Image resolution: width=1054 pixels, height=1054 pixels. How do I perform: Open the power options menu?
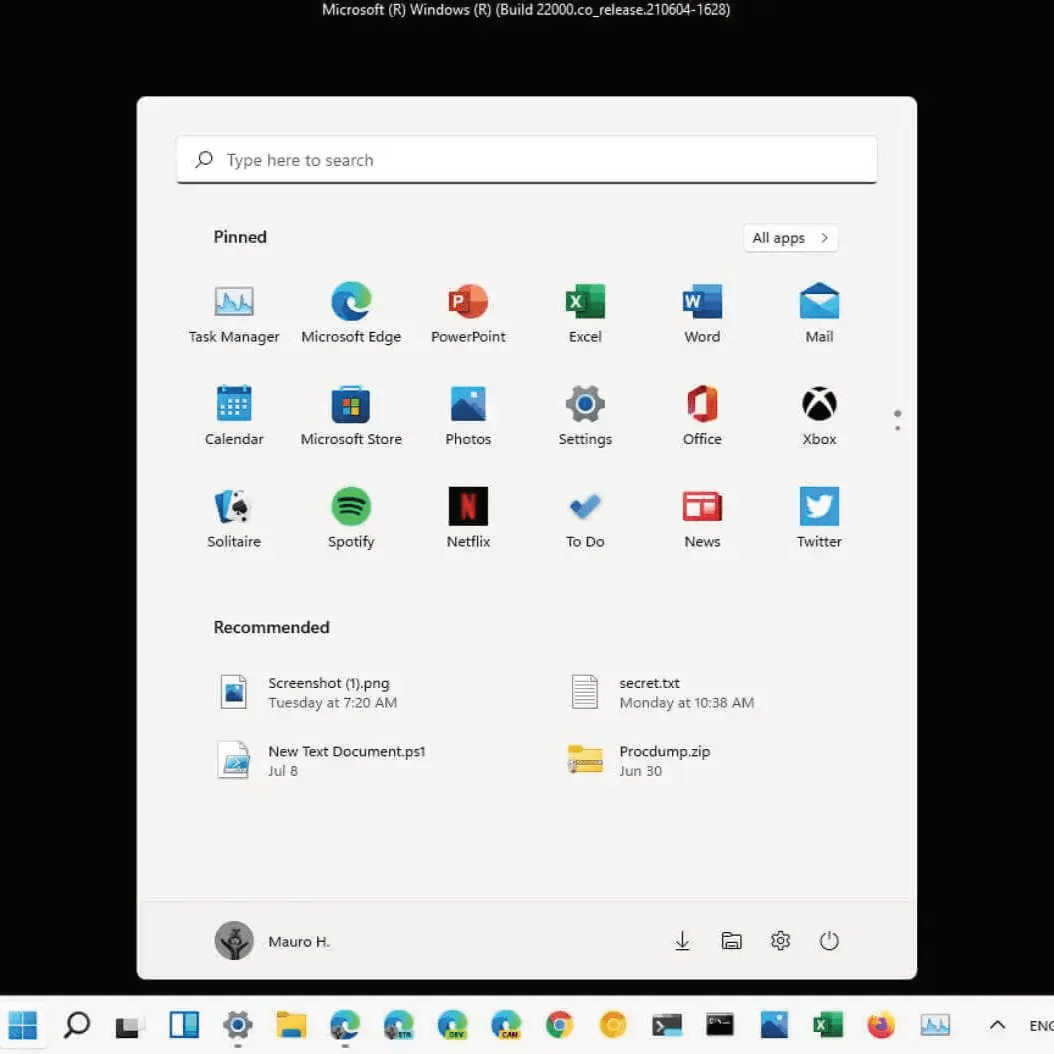[x=829, y=940]
